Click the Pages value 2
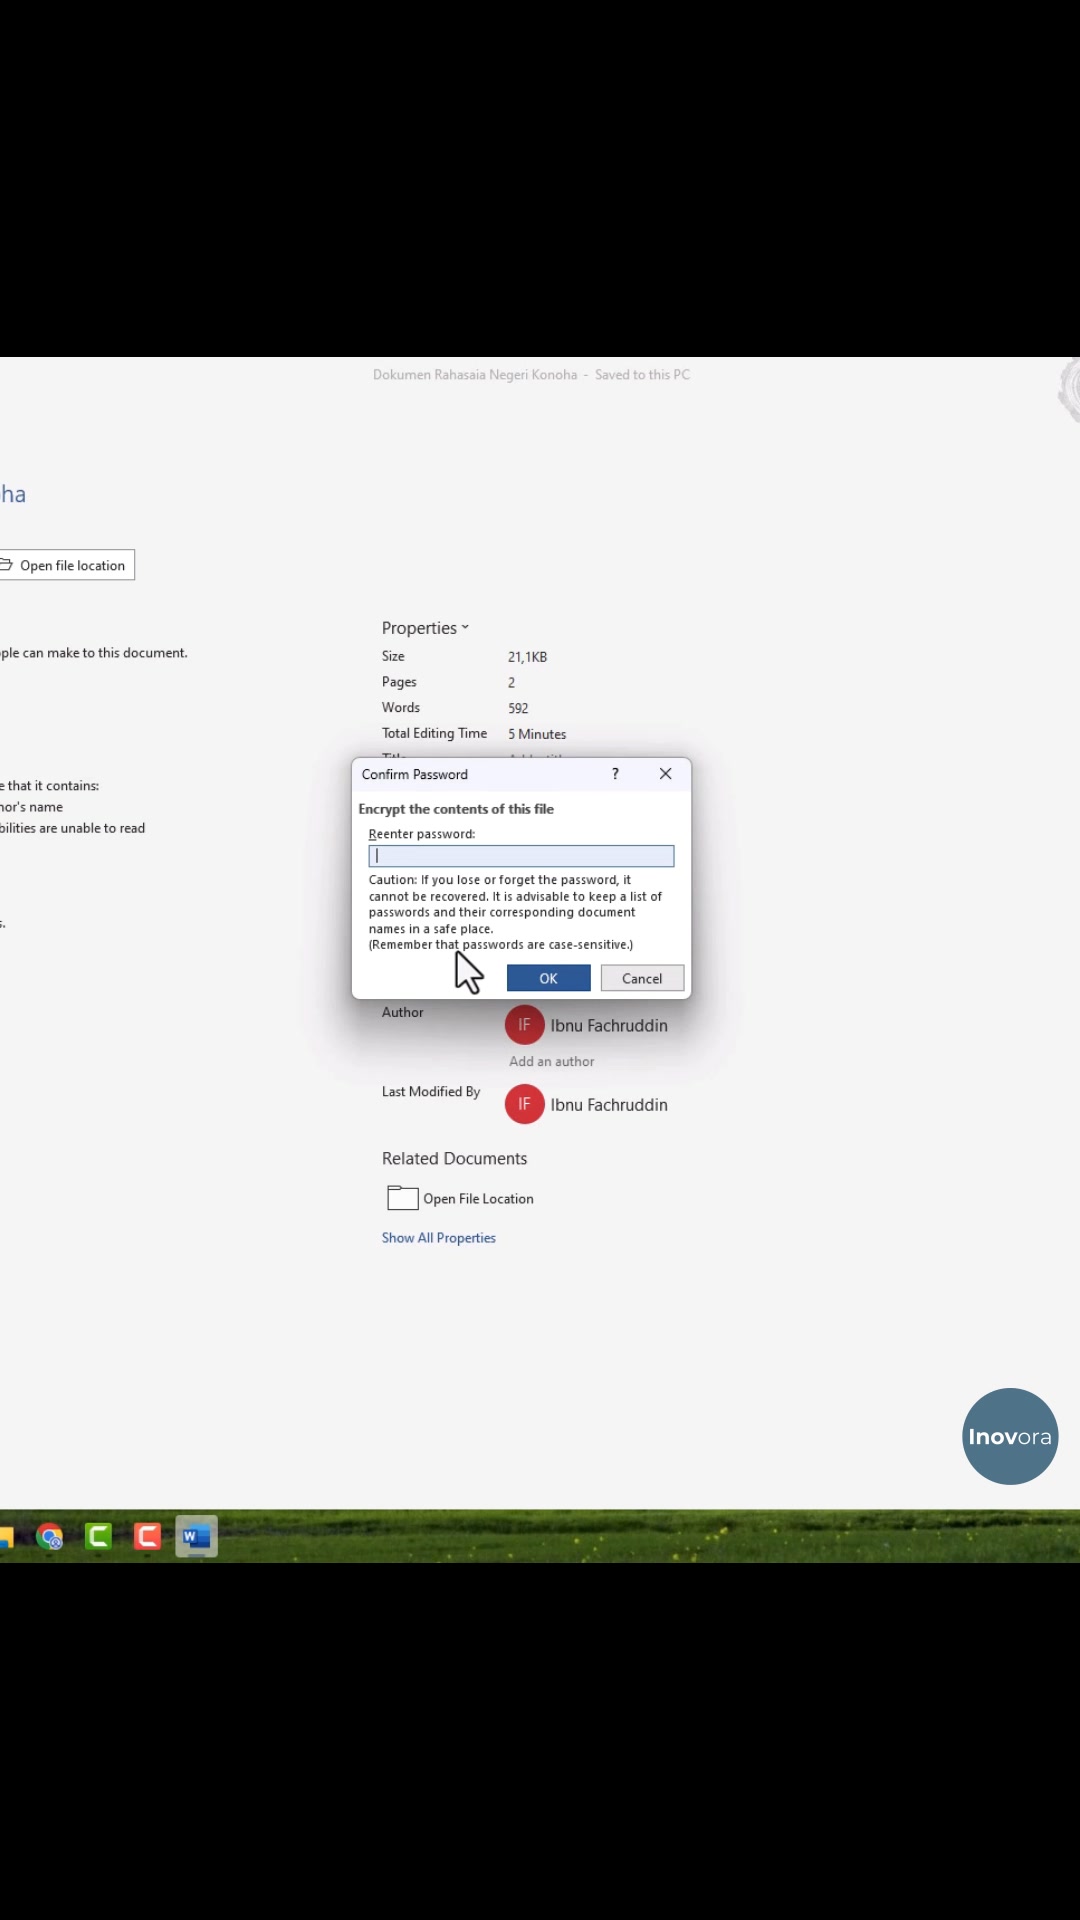This screenshot has height=1920, width=1080. point(511,683)
